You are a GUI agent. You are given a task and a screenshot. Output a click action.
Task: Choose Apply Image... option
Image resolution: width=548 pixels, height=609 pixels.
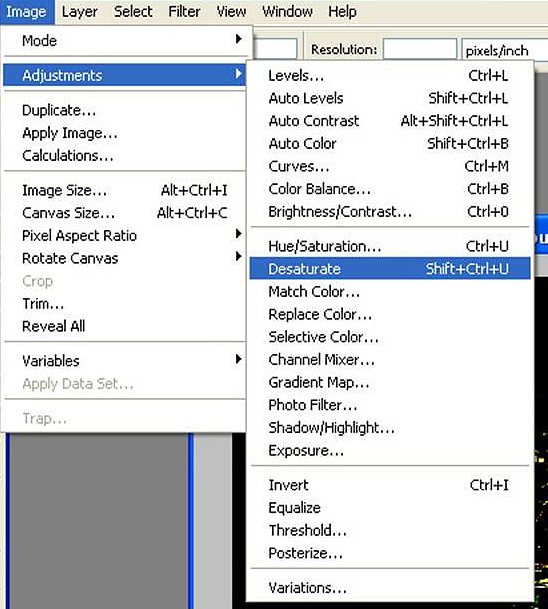point(124,133)
